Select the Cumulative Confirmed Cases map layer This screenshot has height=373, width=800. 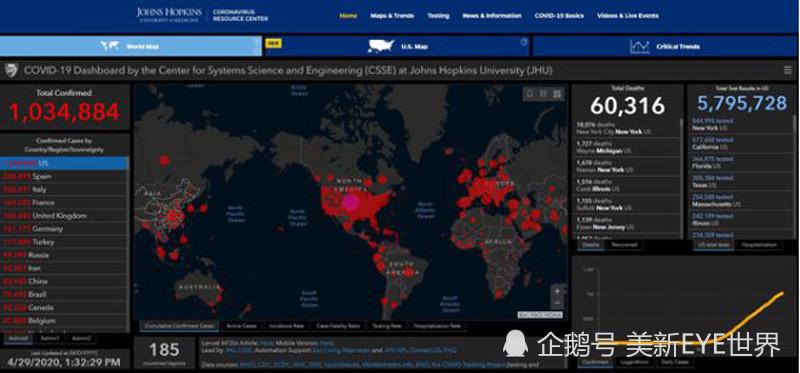pos(179,326)
